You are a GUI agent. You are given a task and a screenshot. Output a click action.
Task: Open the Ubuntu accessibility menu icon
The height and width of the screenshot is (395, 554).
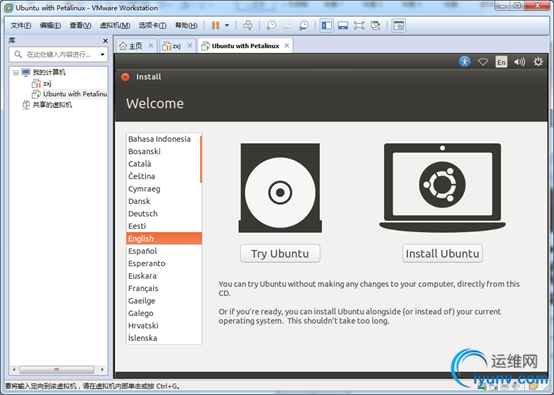pyautogui.click(x=465, y=62)
